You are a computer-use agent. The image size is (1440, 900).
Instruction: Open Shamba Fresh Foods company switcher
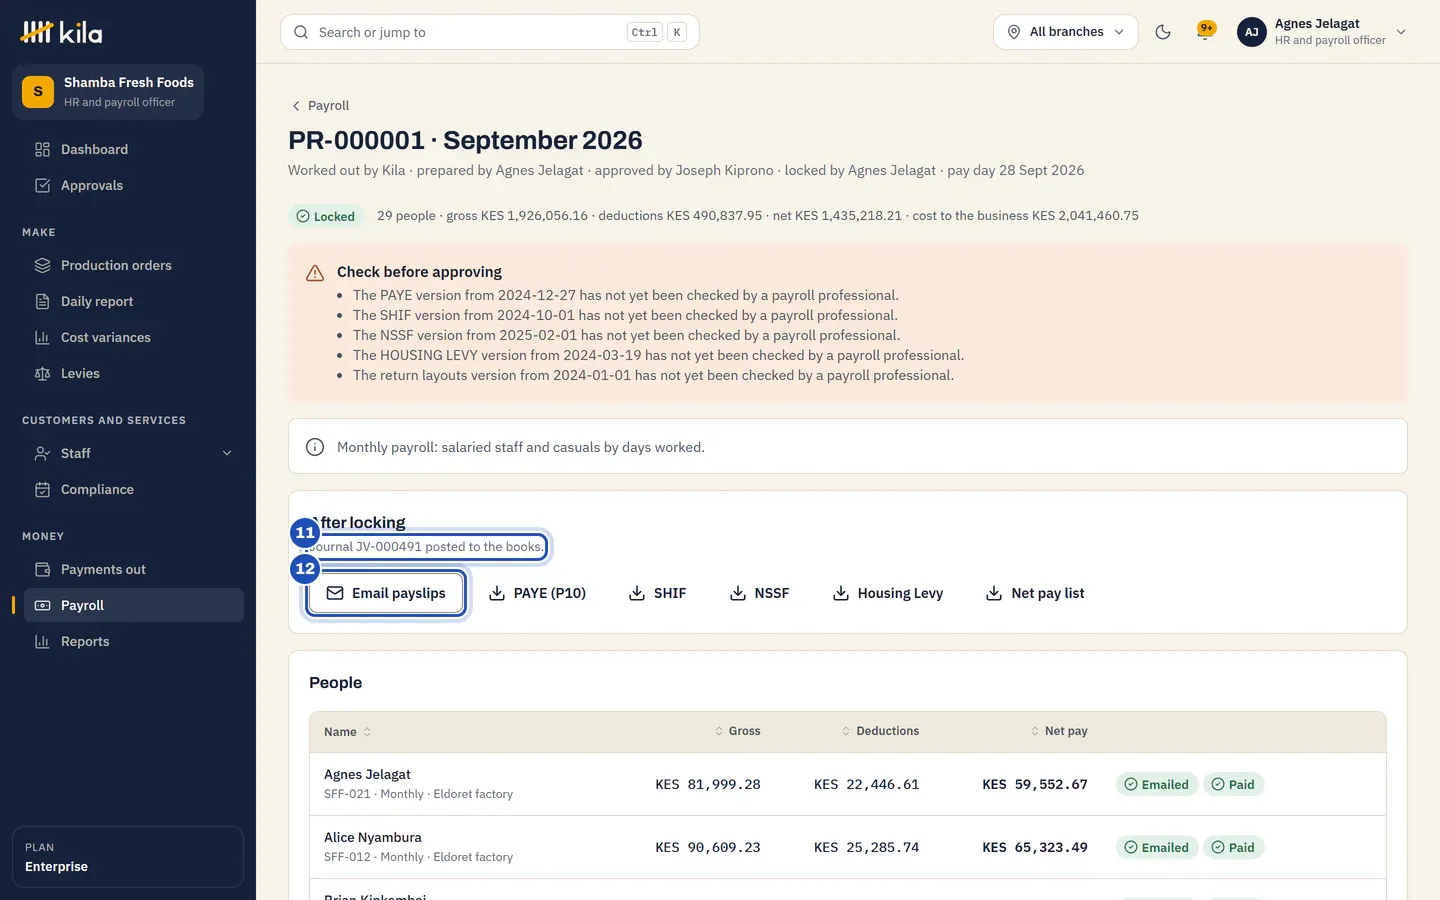pyautogui.click(x=108, y=92)
